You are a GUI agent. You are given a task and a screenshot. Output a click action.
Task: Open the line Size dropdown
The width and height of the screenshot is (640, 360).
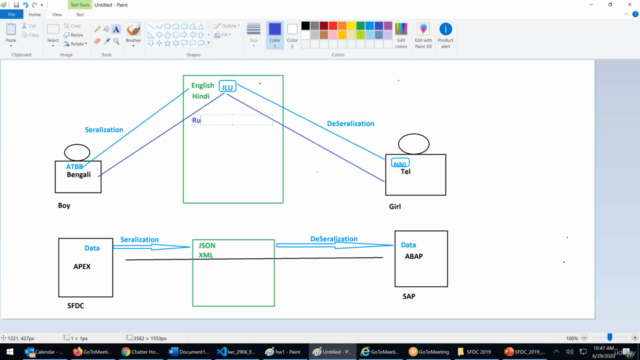(253, 35)
